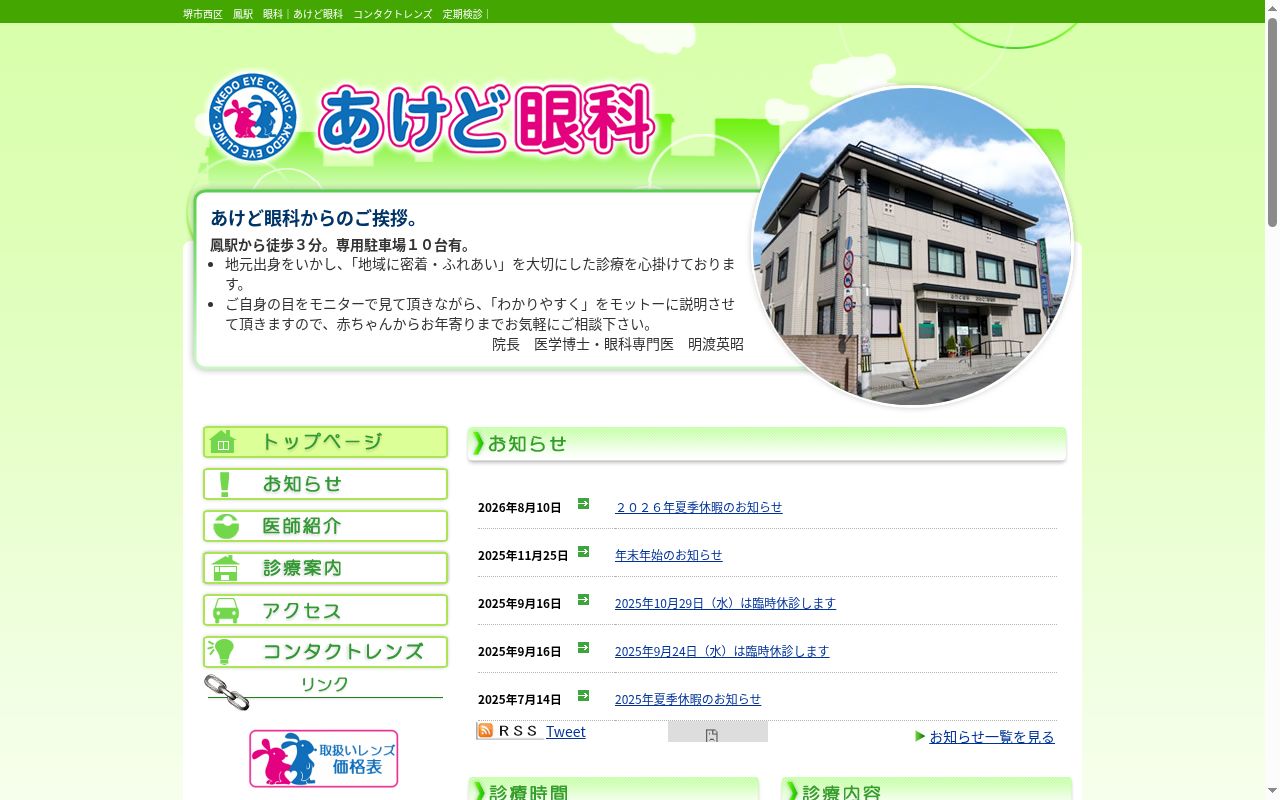Click the green arrow icon beside 2025年11月25日

click(x=583, y=552)
